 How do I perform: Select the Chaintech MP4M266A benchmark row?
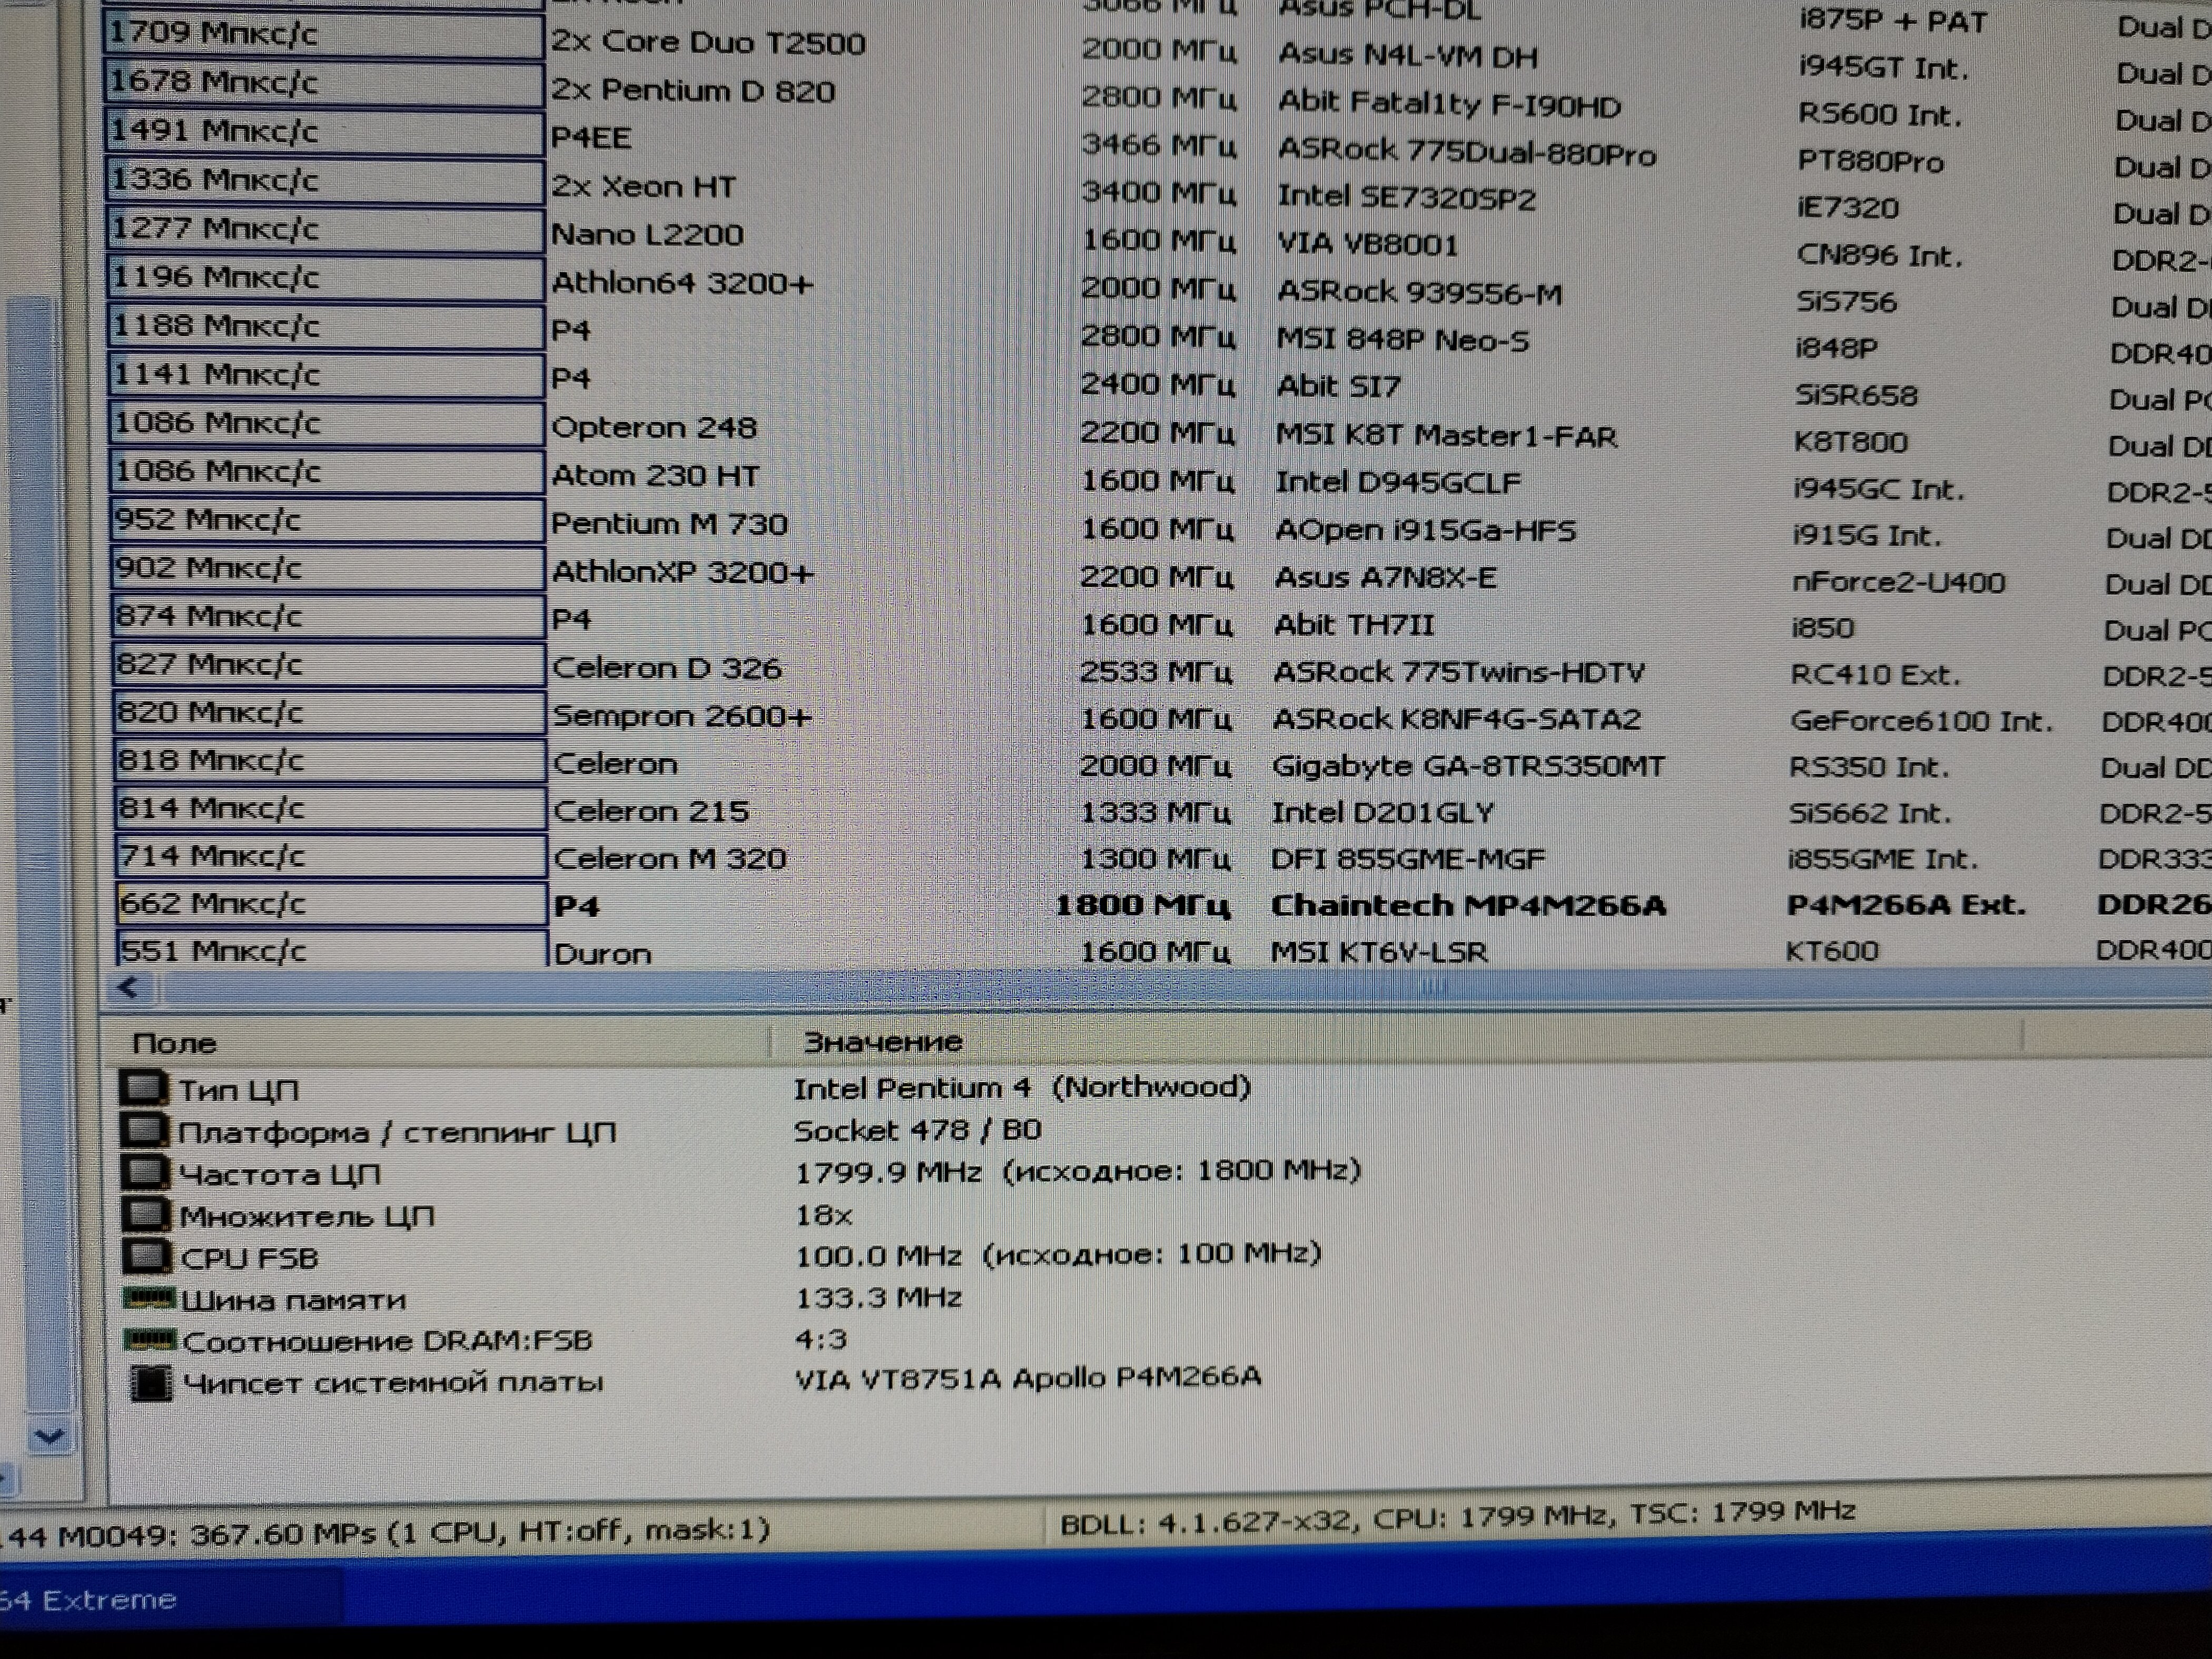1467,906
